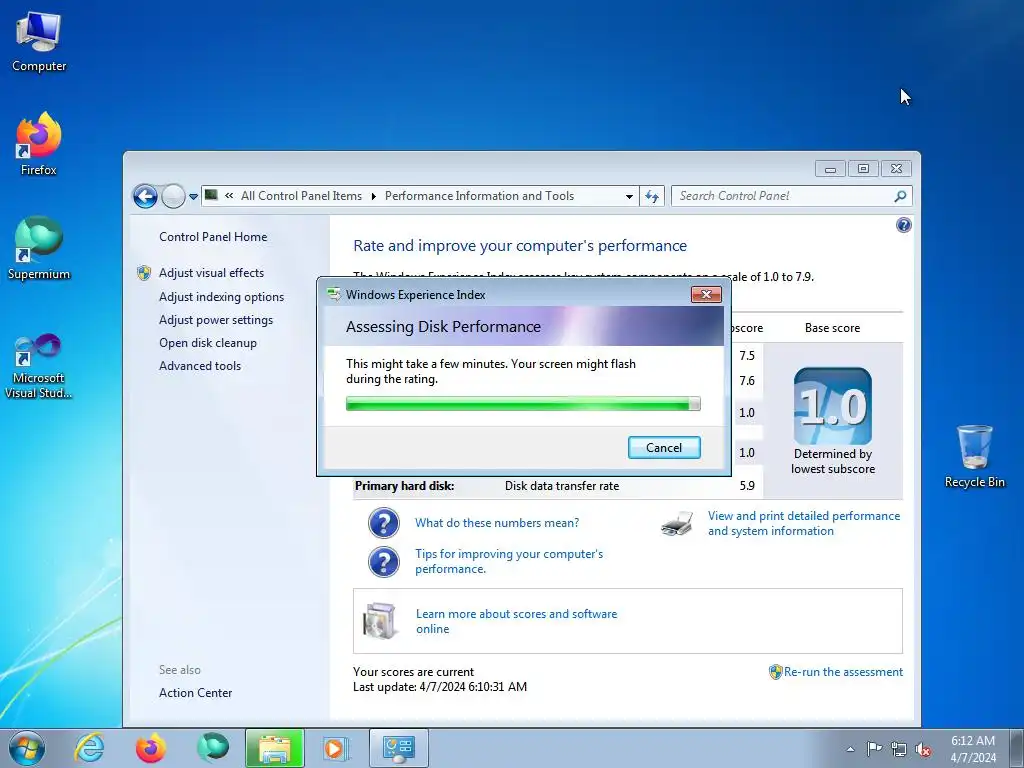View and print detailed performance information
The height and width of the screenshot is (768, 1024).
pyautogui.click(x=804, y=523)
